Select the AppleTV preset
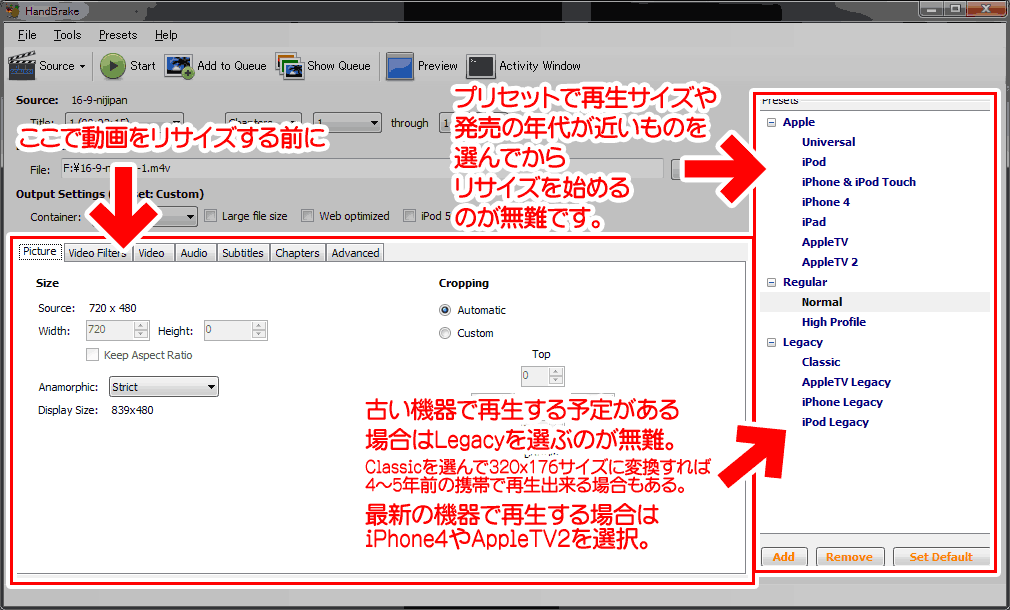This screenshot has width=1010, height=610. coord(825,242)
